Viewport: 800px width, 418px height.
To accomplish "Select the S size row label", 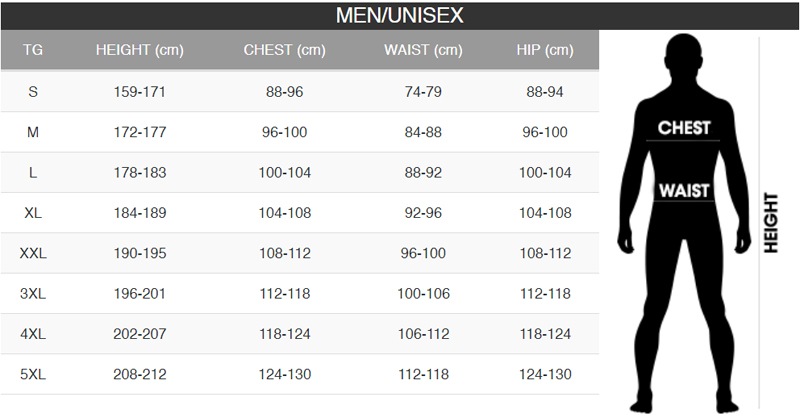I will pos(33,91).
